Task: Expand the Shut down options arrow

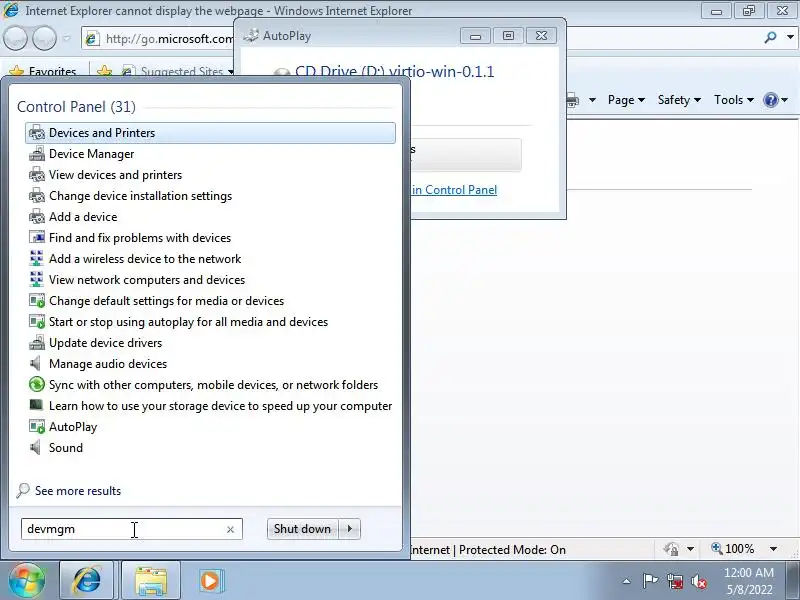Action: click(350, 529)
